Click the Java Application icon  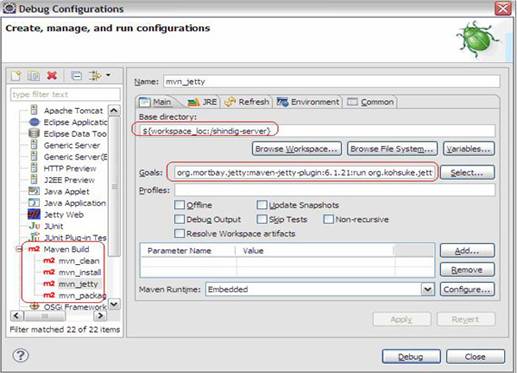tap(34, 203)
